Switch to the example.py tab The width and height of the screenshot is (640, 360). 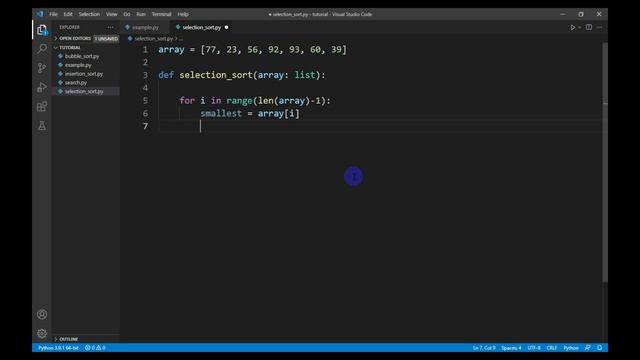[145, 27]
